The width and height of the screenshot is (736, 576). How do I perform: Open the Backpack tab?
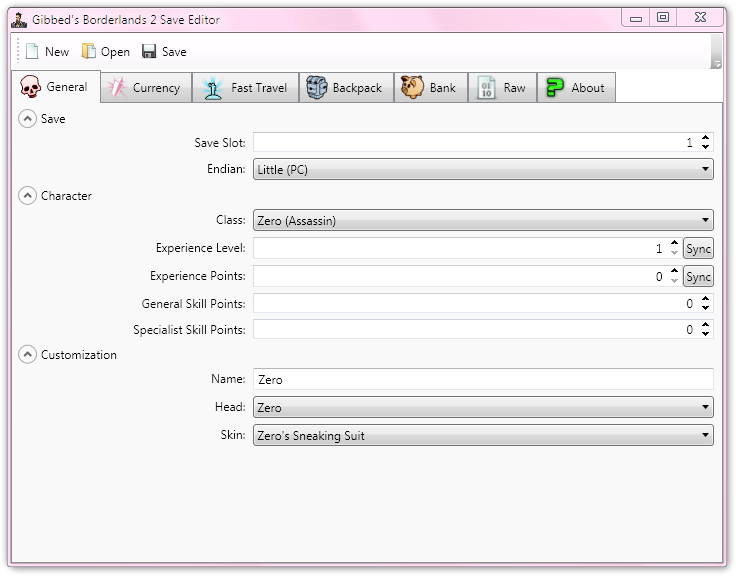346,88
